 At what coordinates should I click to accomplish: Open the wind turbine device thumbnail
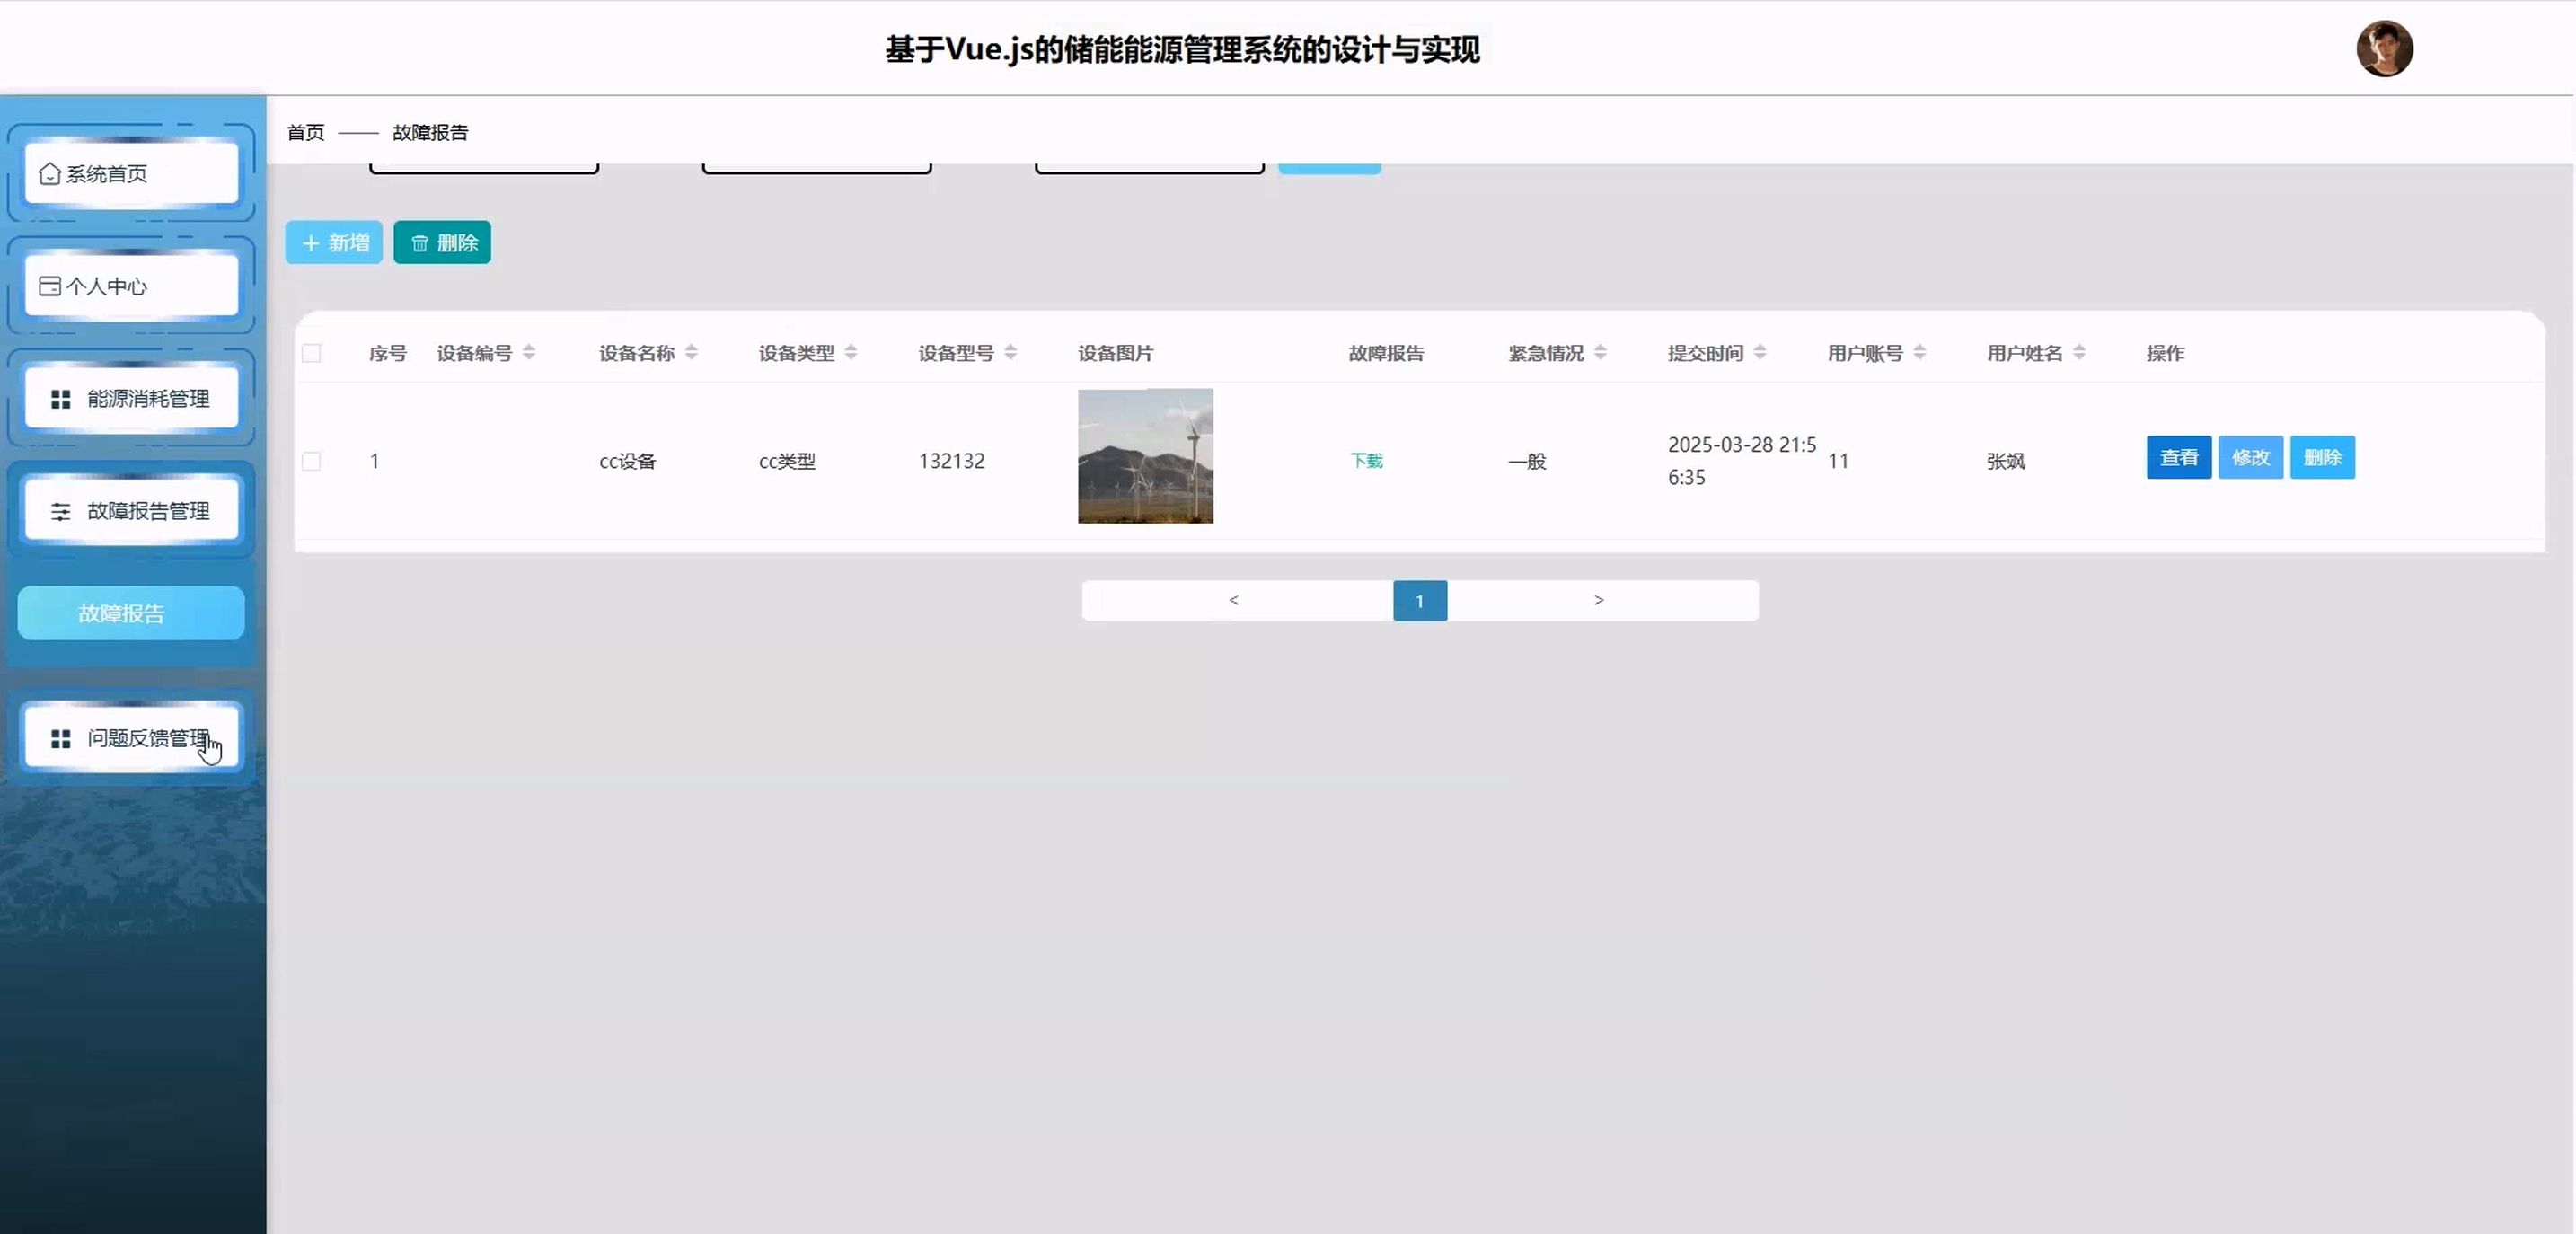point(1145,456)
